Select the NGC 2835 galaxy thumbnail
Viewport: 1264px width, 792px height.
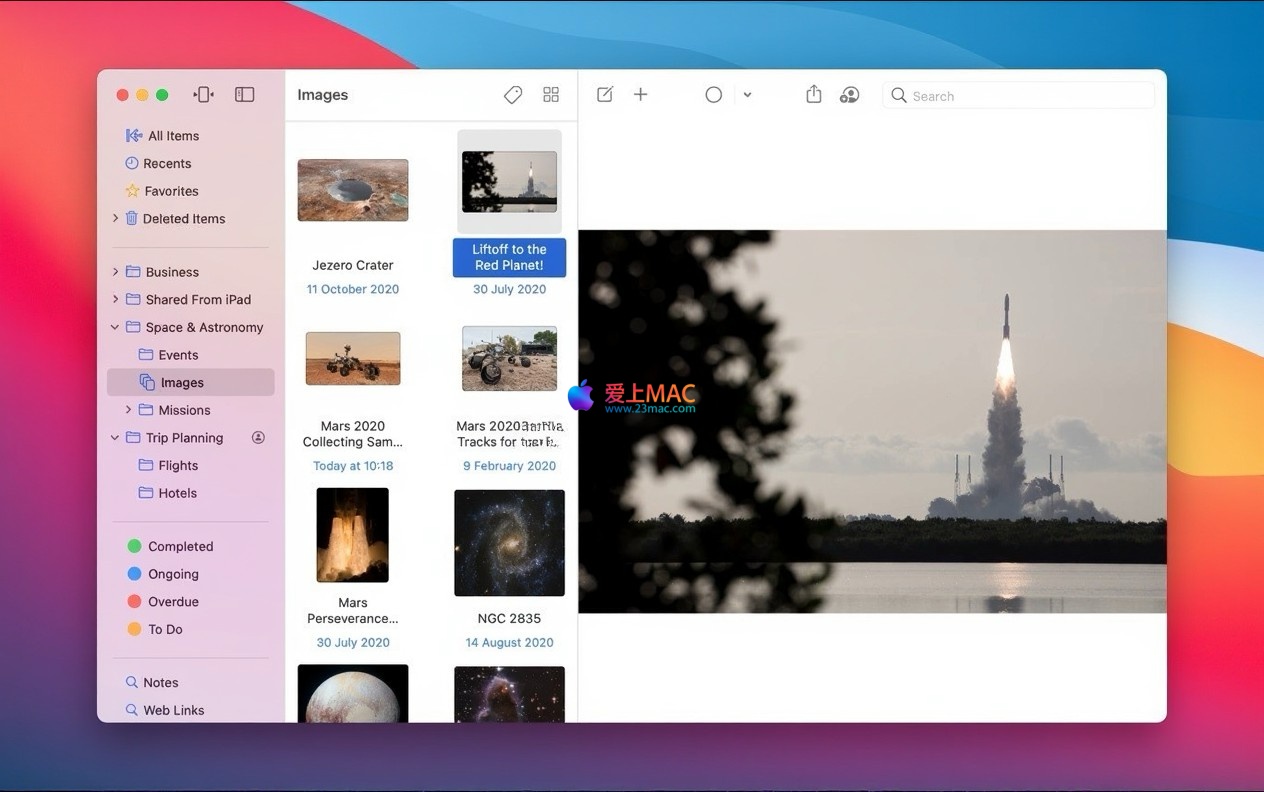point(509,543)
